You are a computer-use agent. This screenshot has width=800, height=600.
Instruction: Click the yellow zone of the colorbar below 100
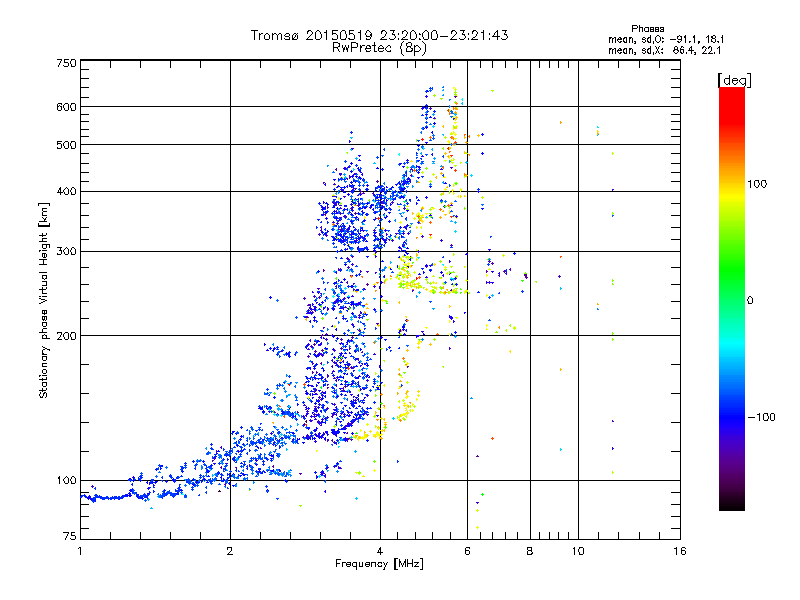(x=732, y=196)
